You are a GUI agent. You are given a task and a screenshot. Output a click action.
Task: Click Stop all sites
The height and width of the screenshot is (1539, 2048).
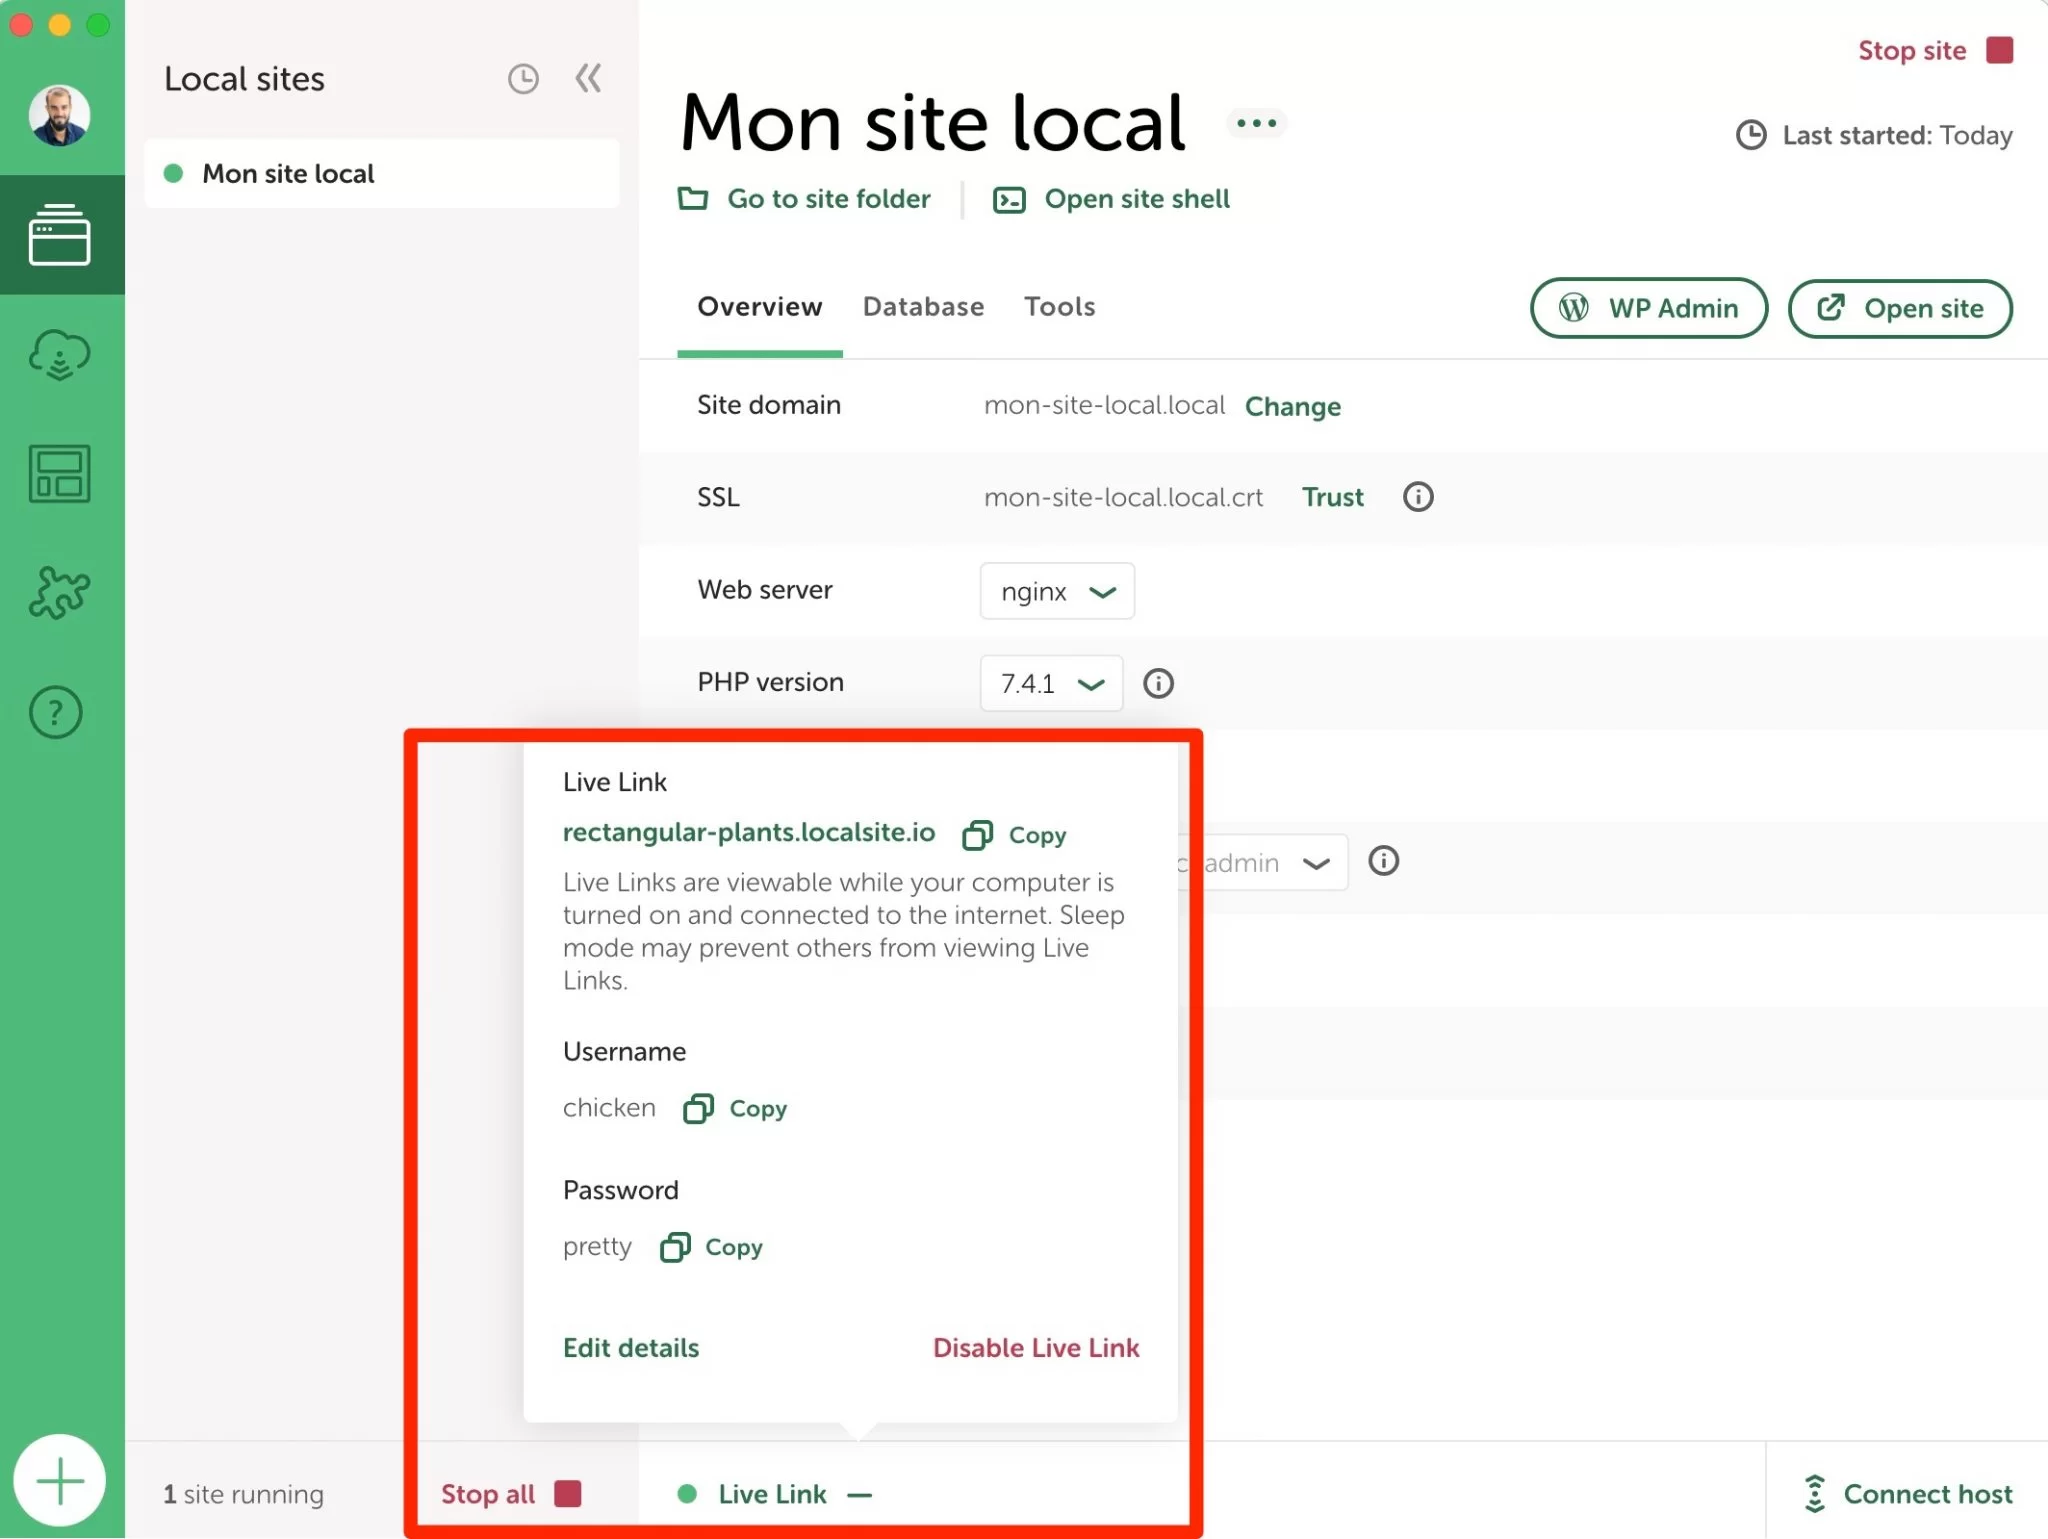pyautogui.click(x=511, y=1494)
